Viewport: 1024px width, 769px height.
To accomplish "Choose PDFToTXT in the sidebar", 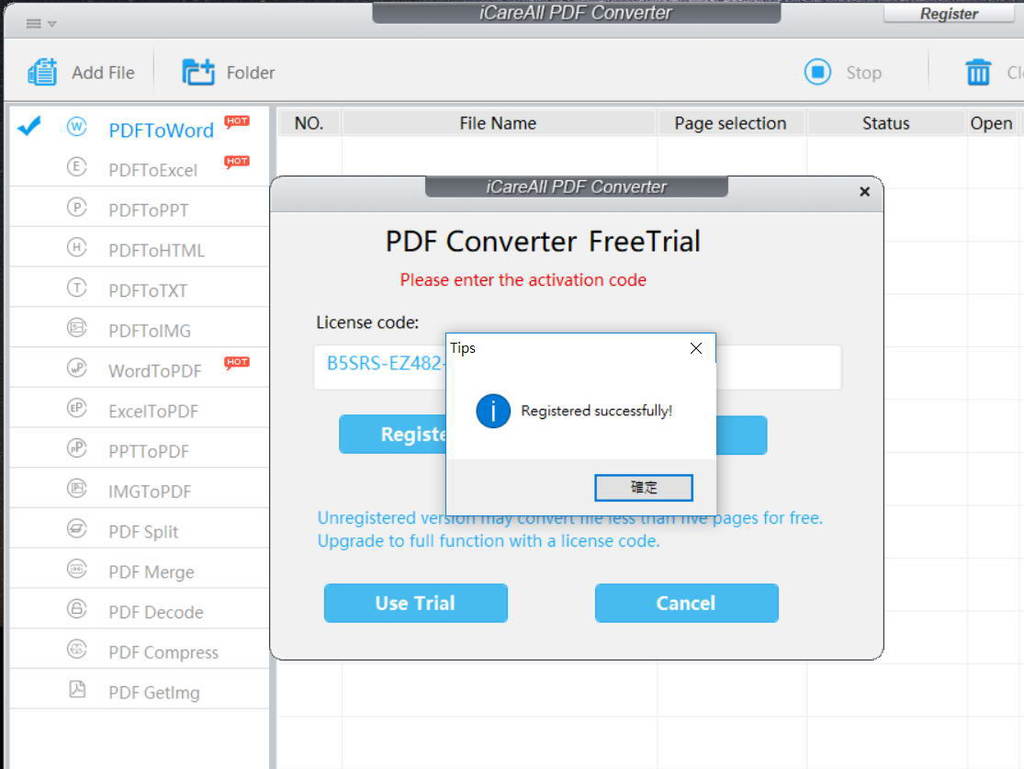I will pyautogui.click(x=148, y=291).
